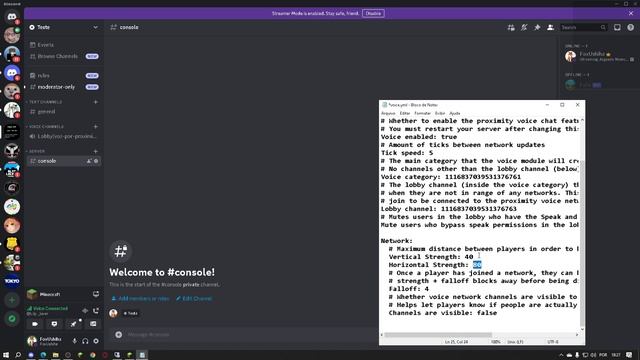Open the rules channel

click(64, 76)
